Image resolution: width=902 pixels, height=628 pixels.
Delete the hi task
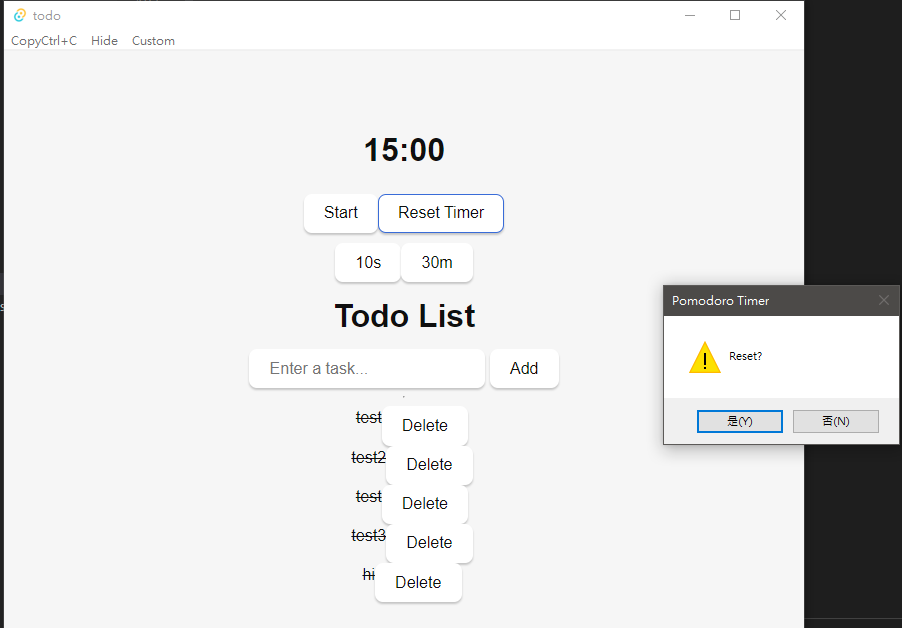coord(418,583)
